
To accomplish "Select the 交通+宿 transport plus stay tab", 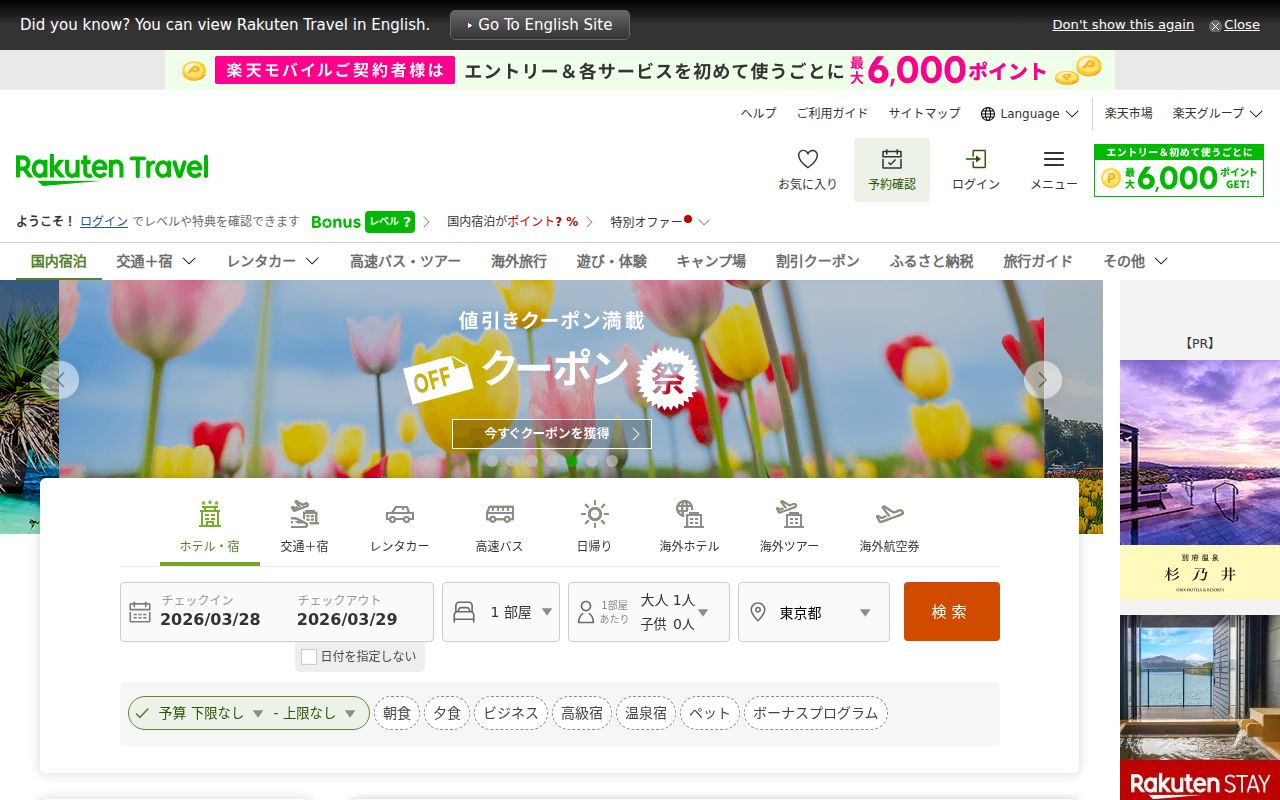I will click(304, 527).
